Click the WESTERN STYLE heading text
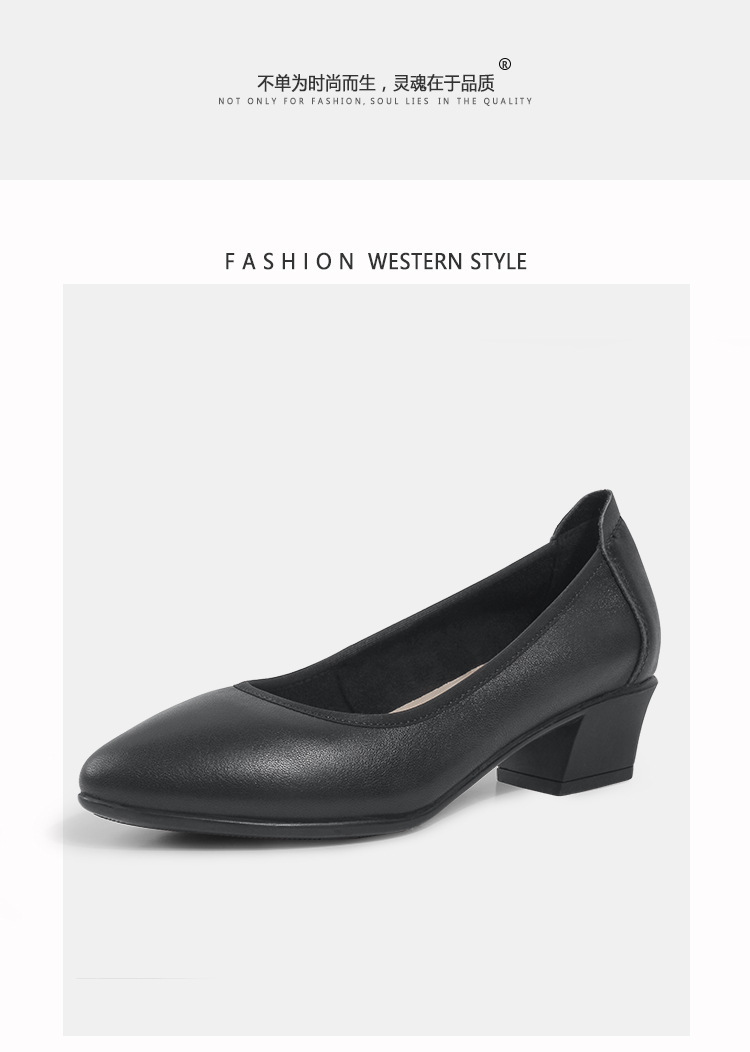 pyautogui.click(x=447, y=261)
